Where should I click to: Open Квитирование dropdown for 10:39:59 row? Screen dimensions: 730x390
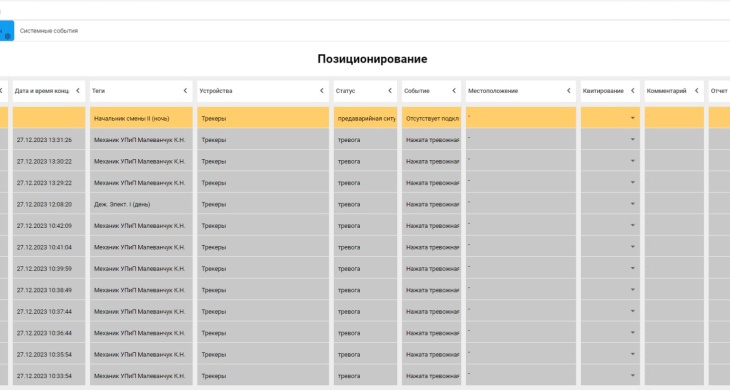[x=632, y=268]
